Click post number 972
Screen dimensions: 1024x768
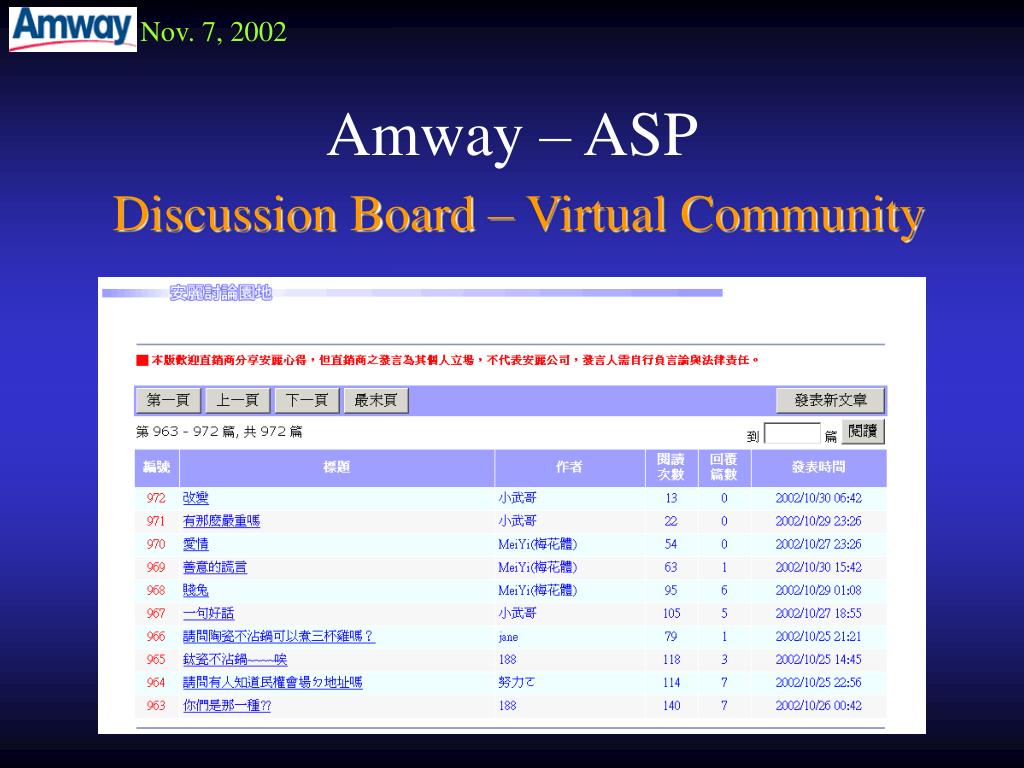coord(156,498)
